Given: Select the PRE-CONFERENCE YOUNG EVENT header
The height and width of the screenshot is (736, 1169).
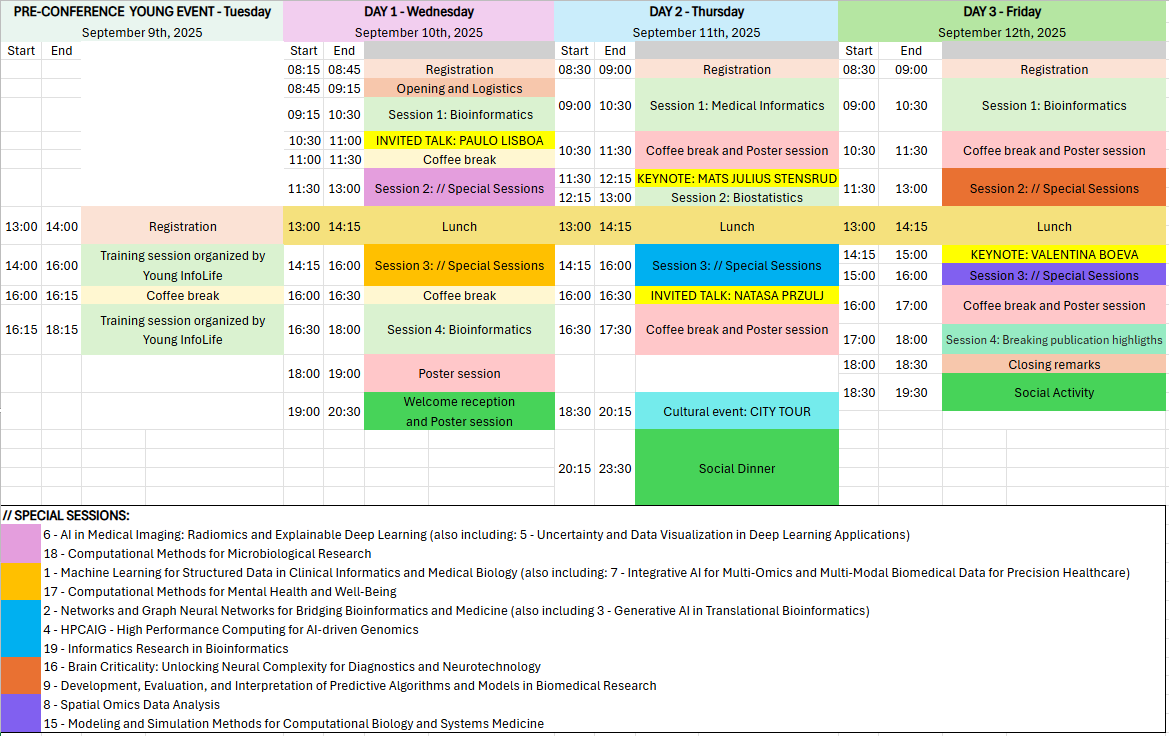Looking at the screenshot, I should 142,12.
